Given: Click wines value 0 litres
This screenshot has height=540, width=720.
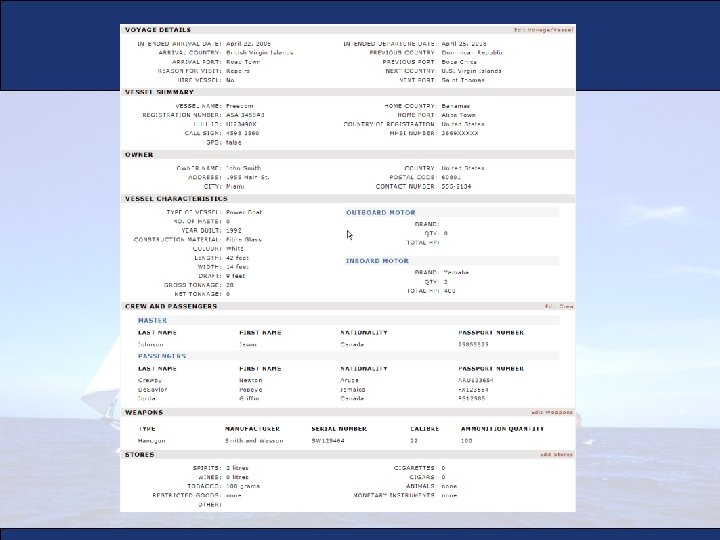Looking at the screenshot, I should [x=237, y=477].
